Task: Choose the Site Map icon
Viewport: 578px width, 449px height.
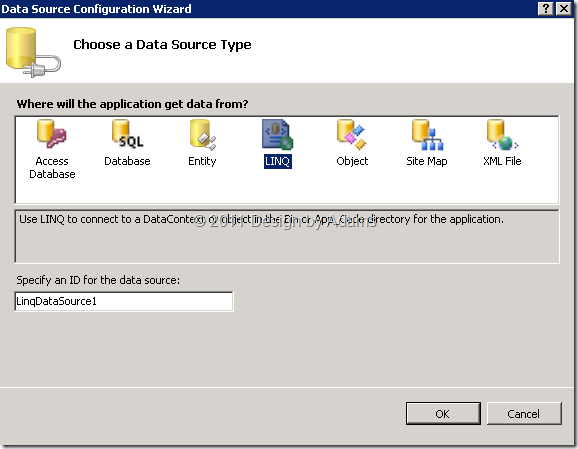Action: coord(427,134)
